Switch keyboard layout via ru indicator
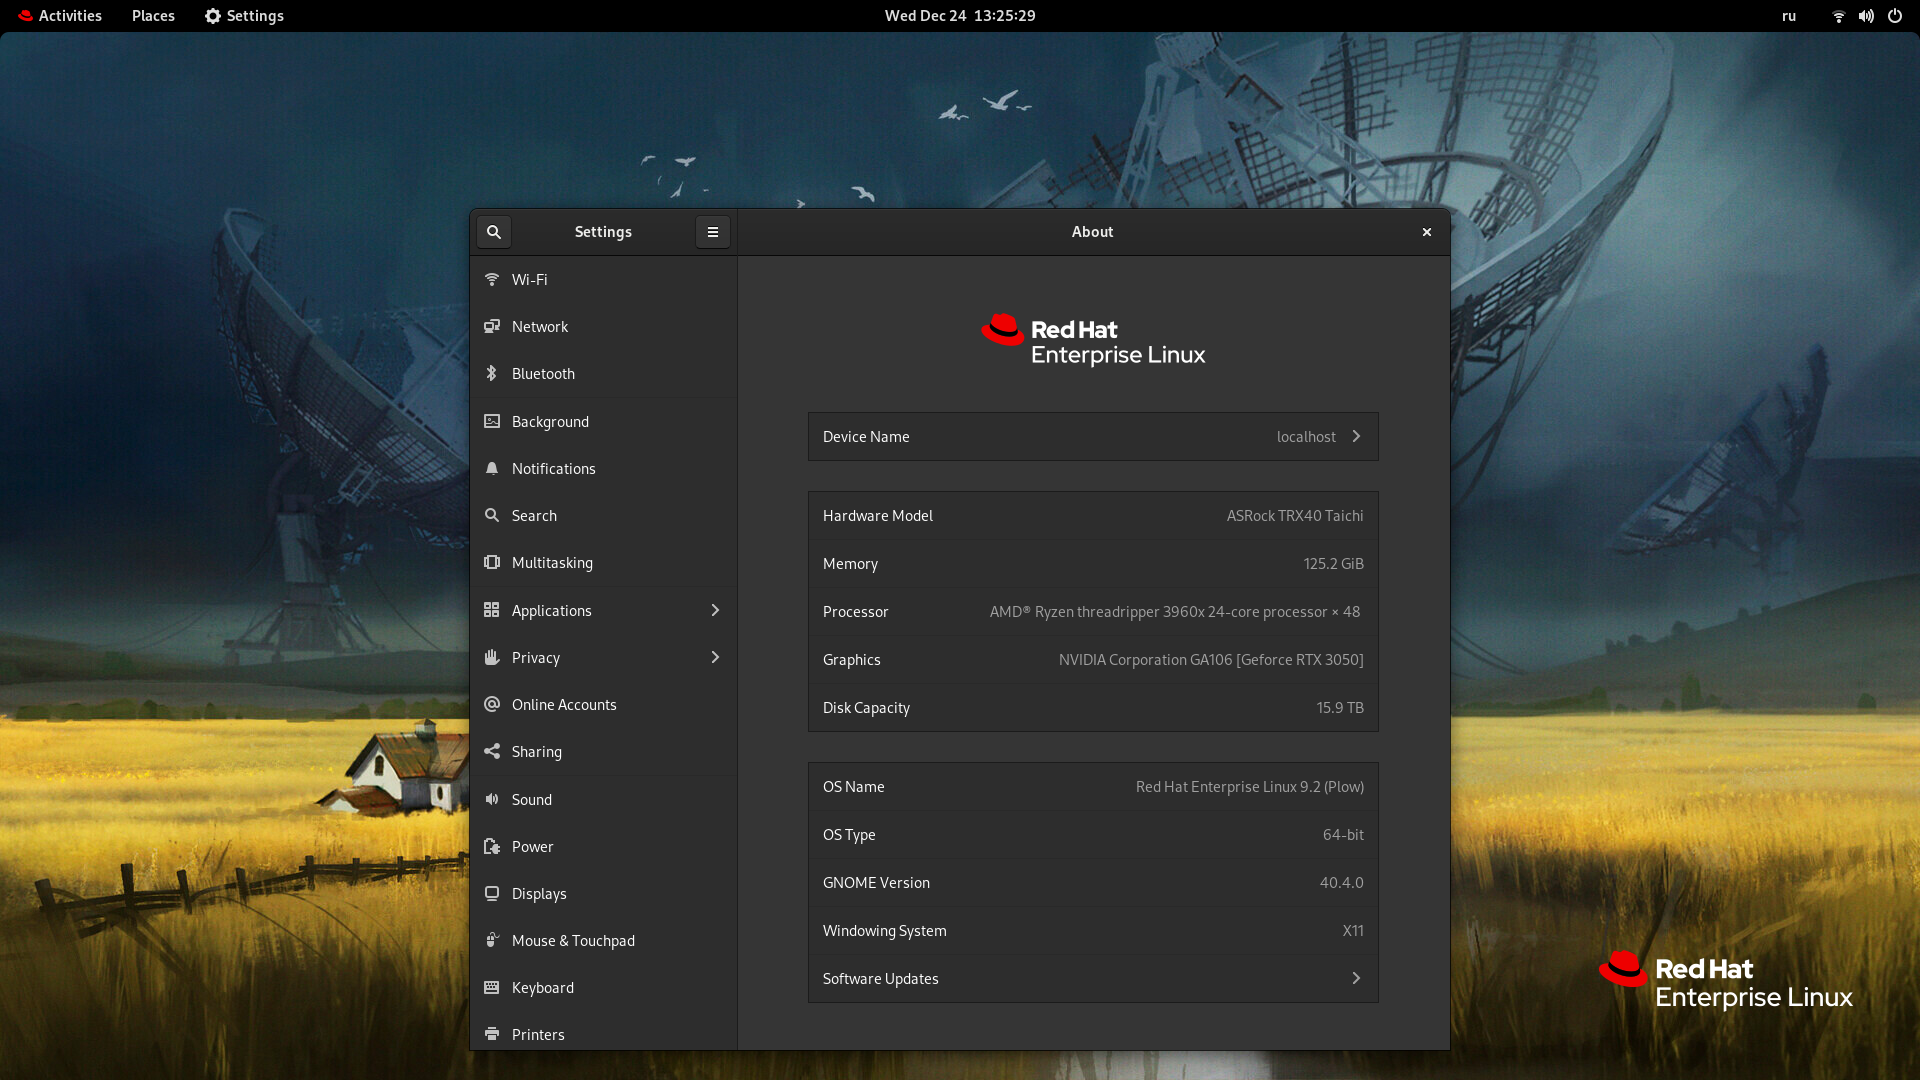This screenshot has width=1920, height=1080. (1789, 16)
